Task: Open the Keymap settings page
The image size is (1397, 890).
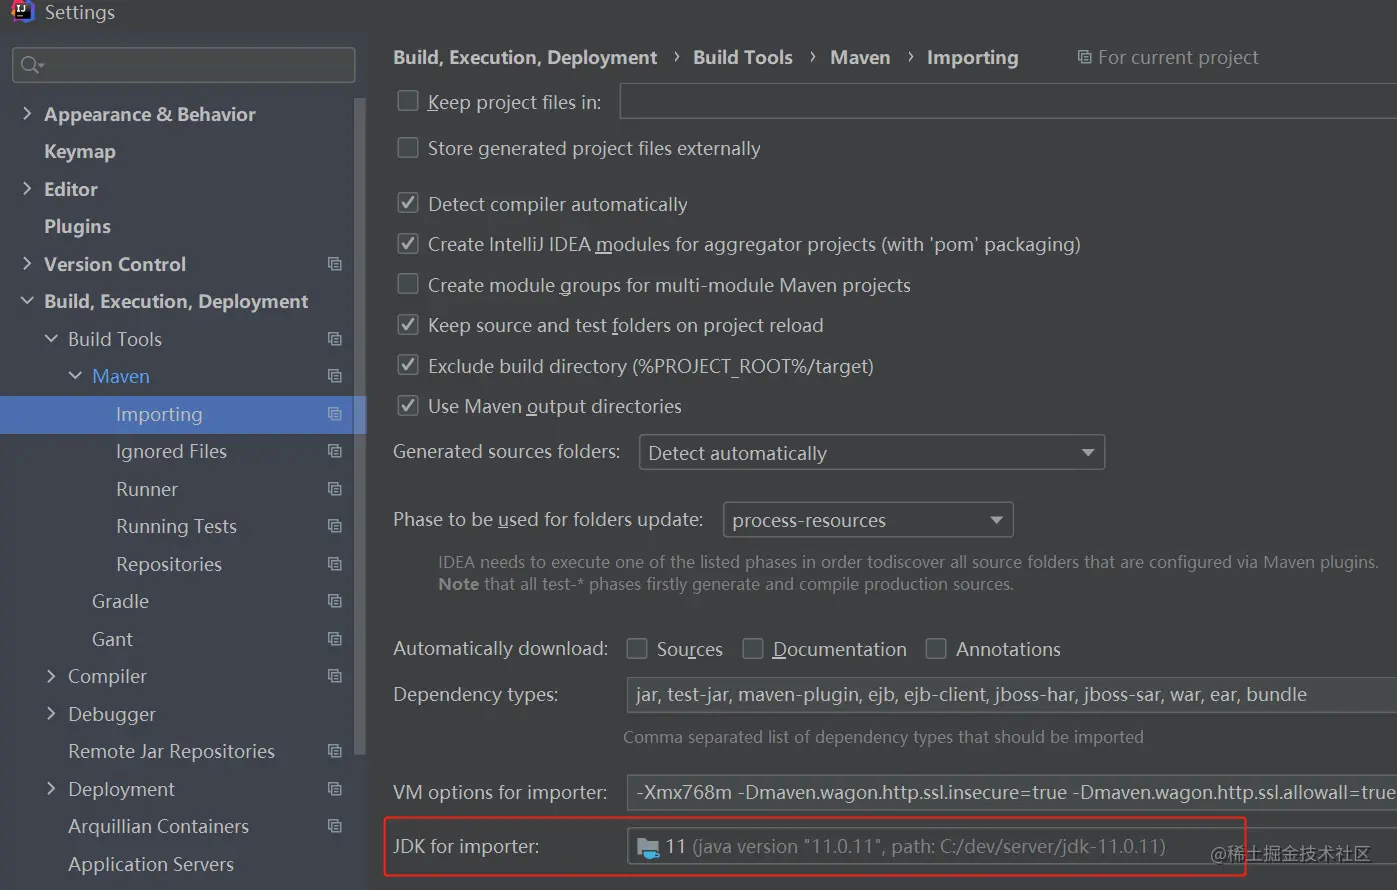Action: click(80, 152)
